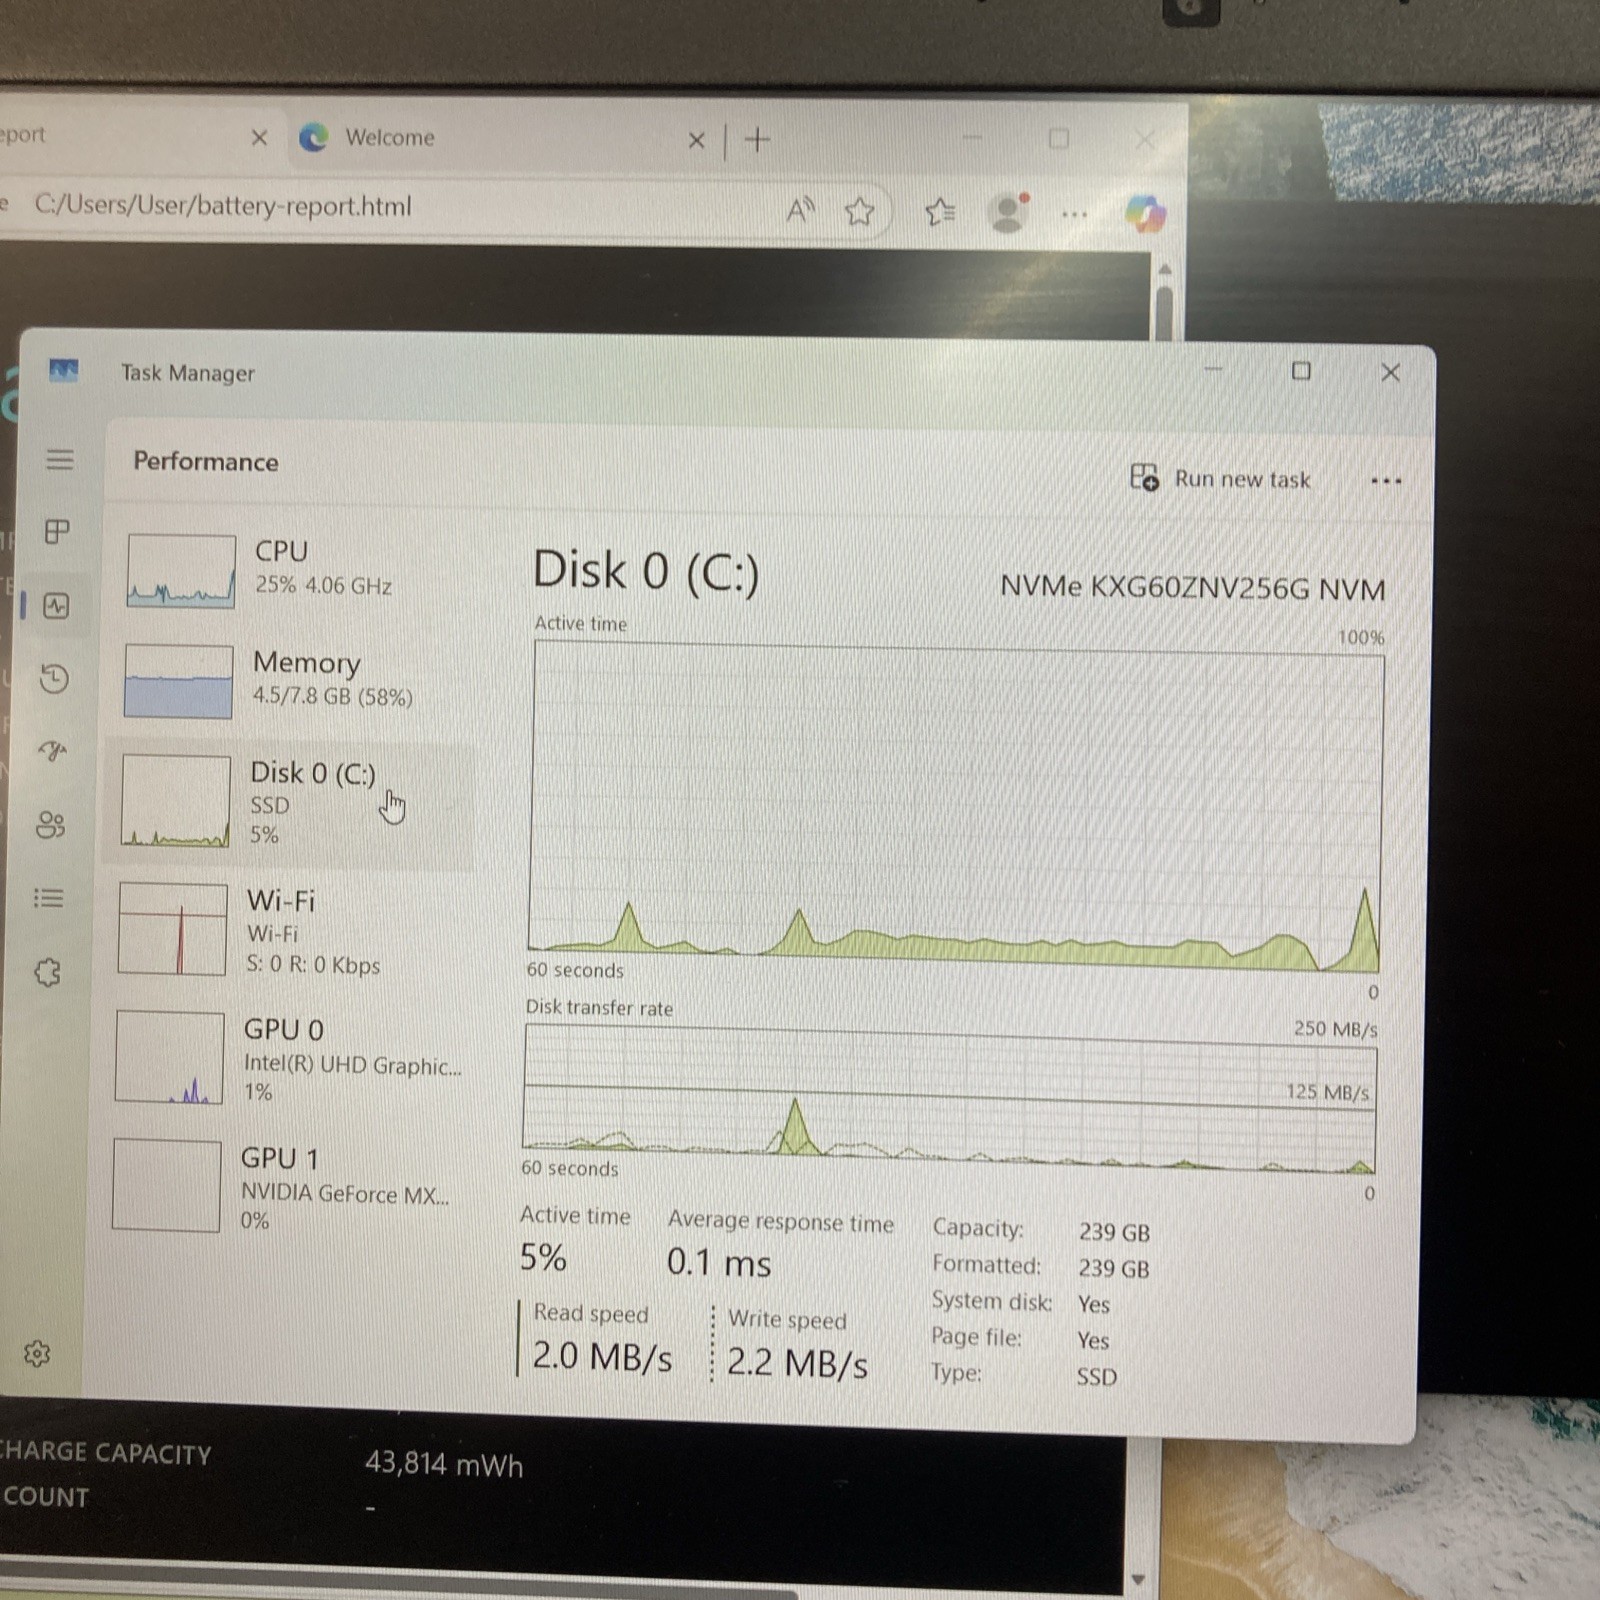
Task: Close the battery report tab in Edge
Action: (x=259, y=138)
